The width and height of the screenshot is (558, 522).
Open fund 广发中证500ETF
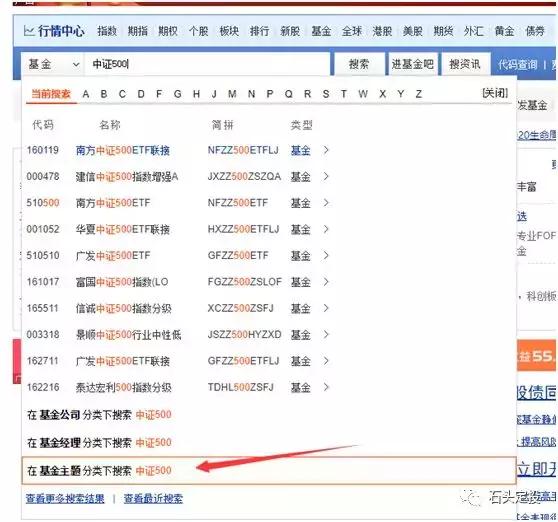click(x=113, y=256)
